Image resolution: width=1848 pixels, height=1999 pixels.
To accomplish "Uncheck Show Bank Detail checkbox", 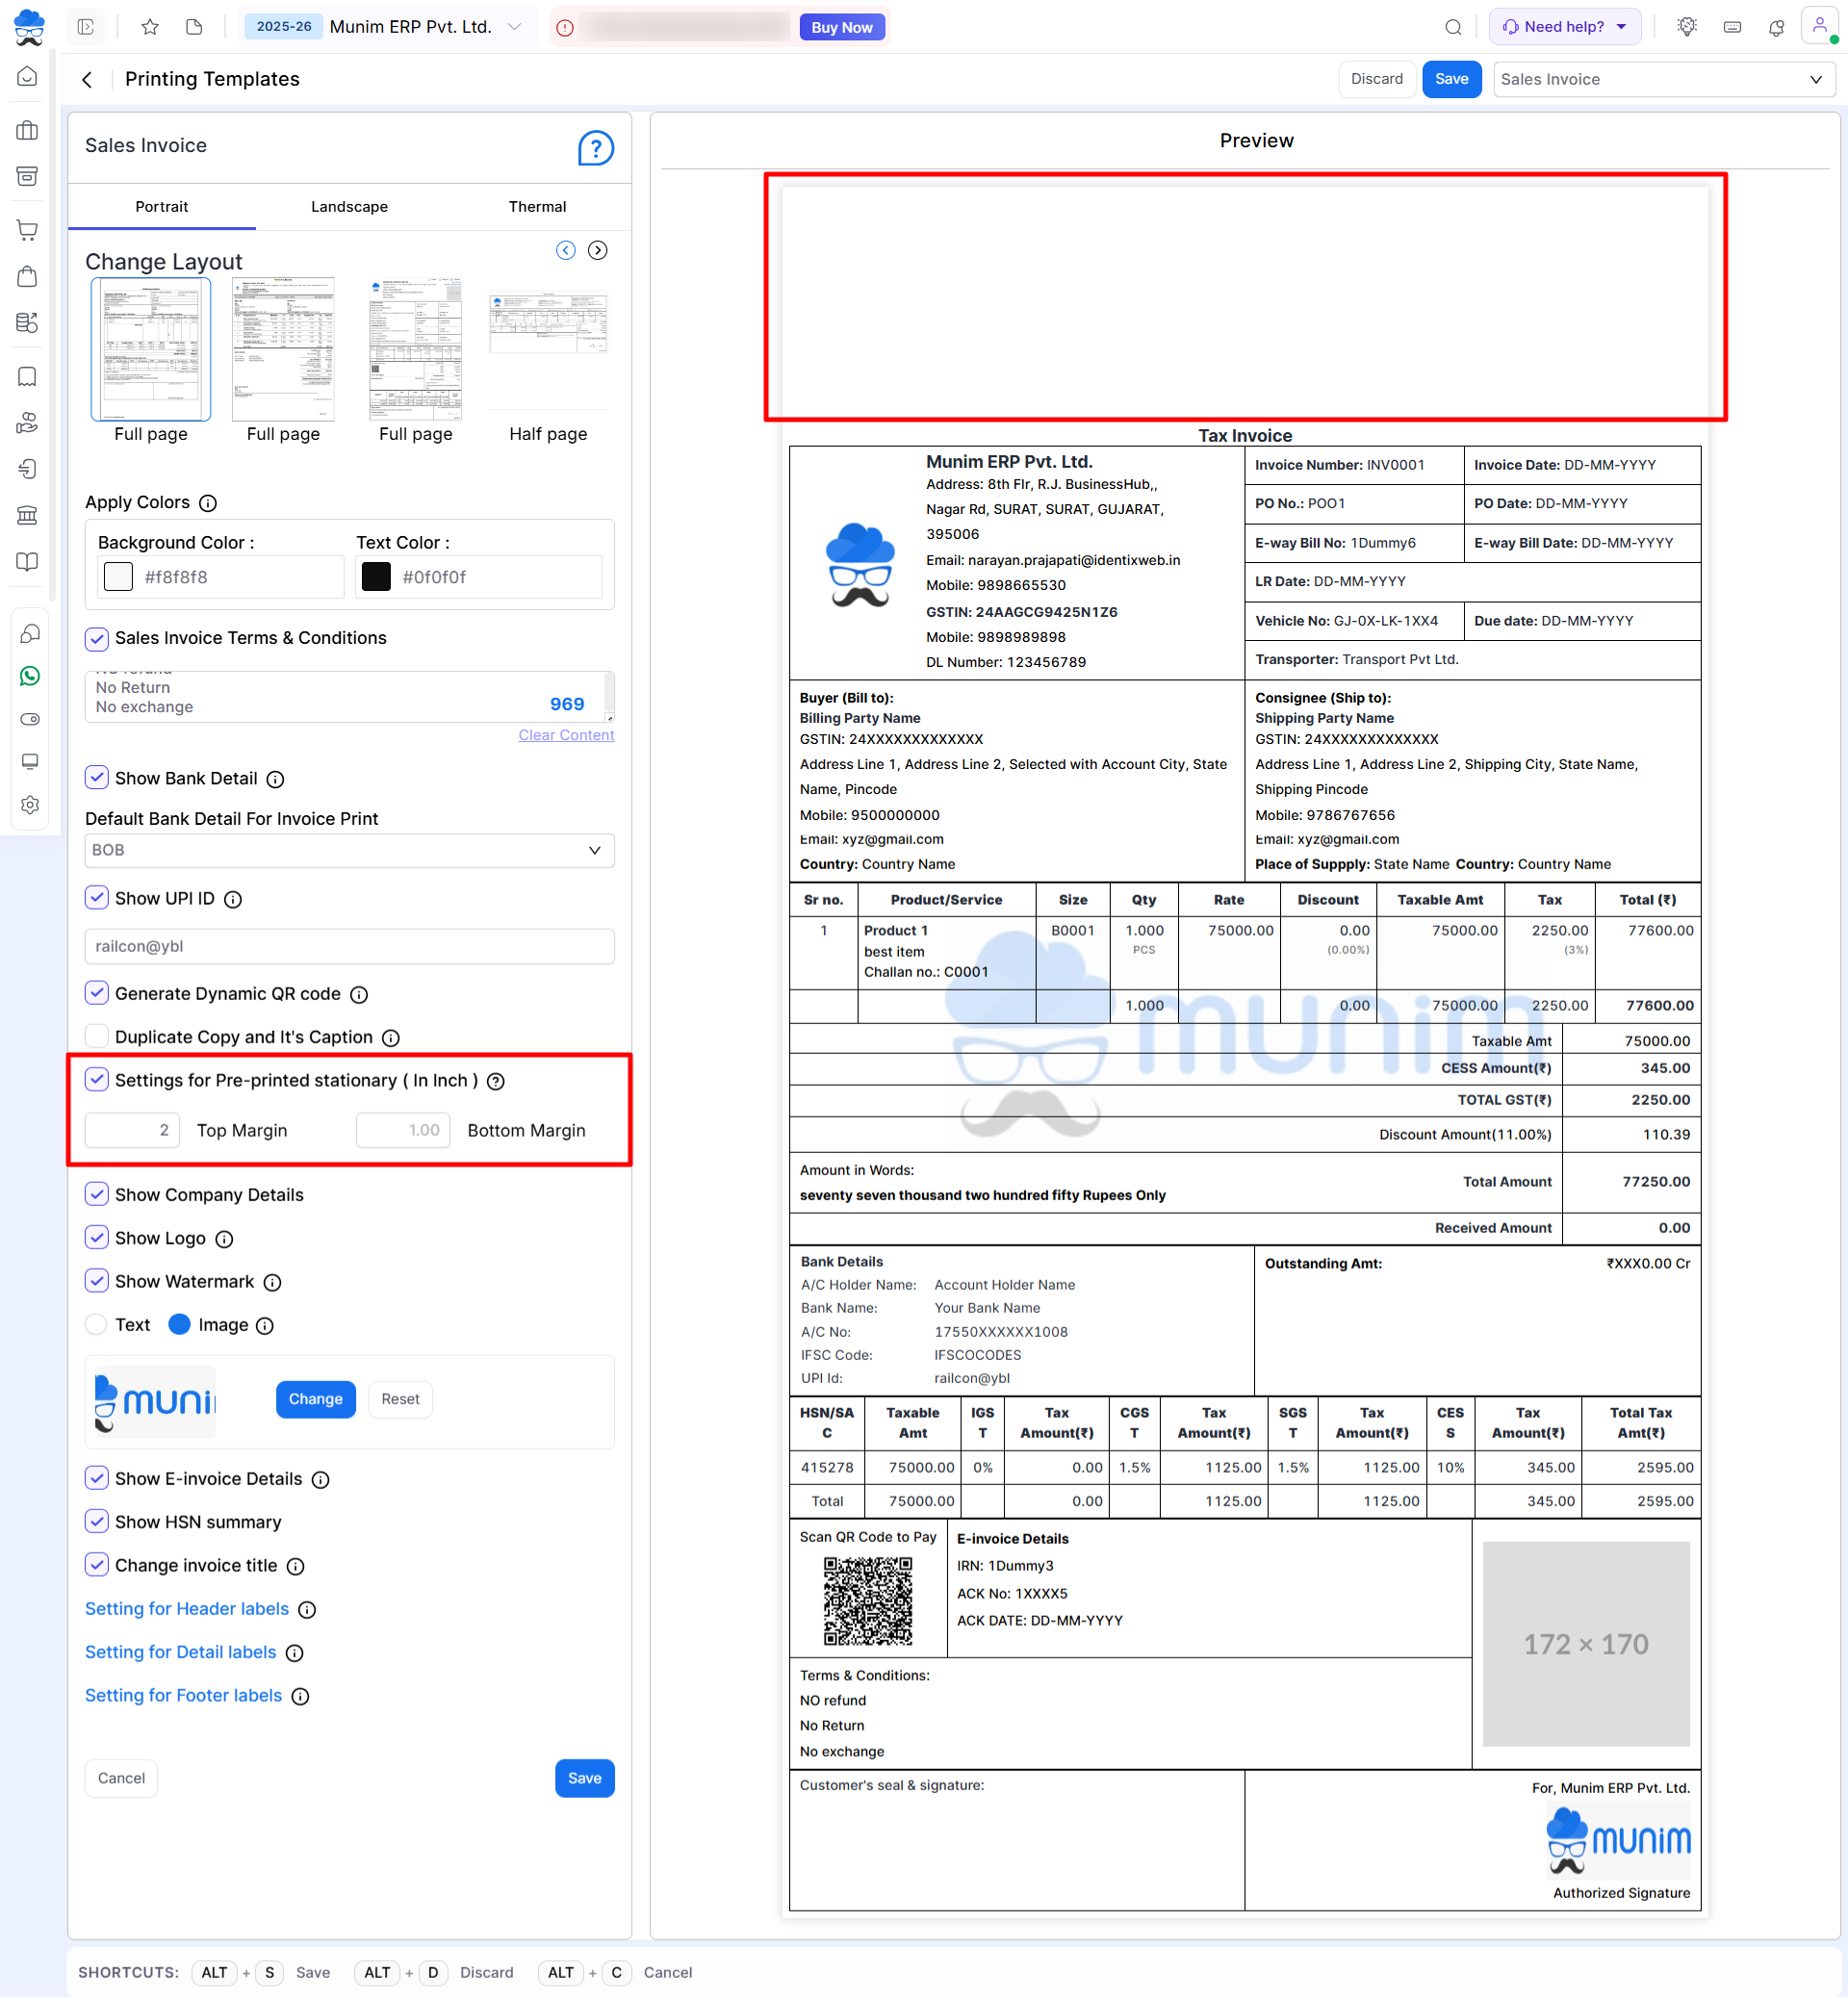I will [x=97, y=777].
